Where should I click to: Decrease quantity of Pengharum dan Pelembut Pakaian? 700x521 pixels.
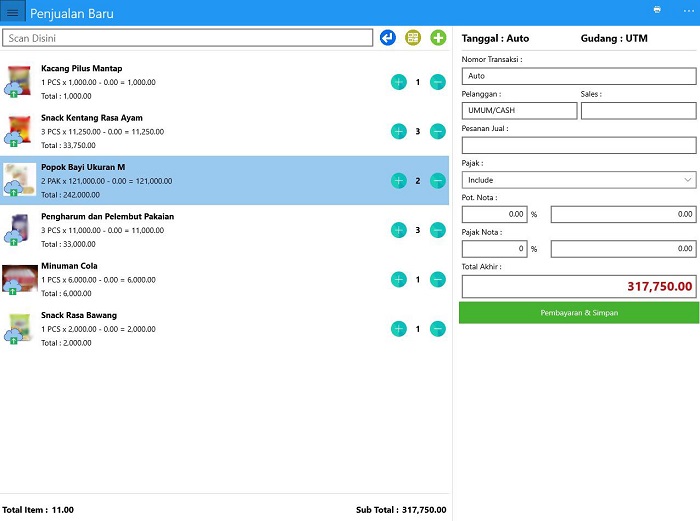point(438,230)
